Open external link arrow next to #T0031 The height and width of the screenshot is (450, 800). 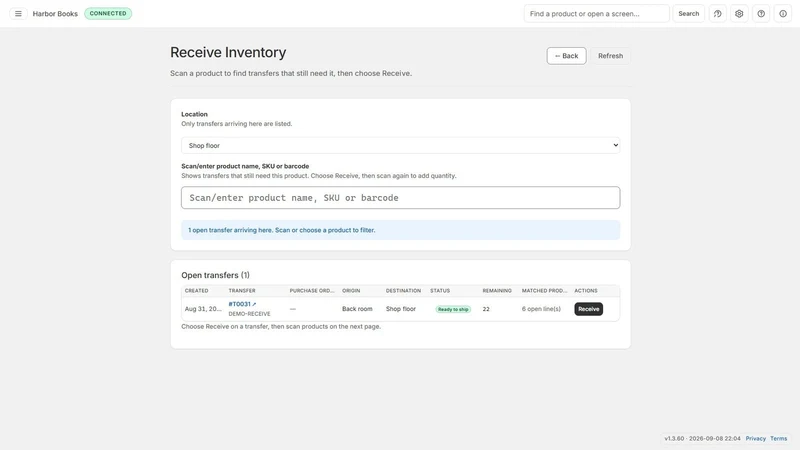point(254,304)
